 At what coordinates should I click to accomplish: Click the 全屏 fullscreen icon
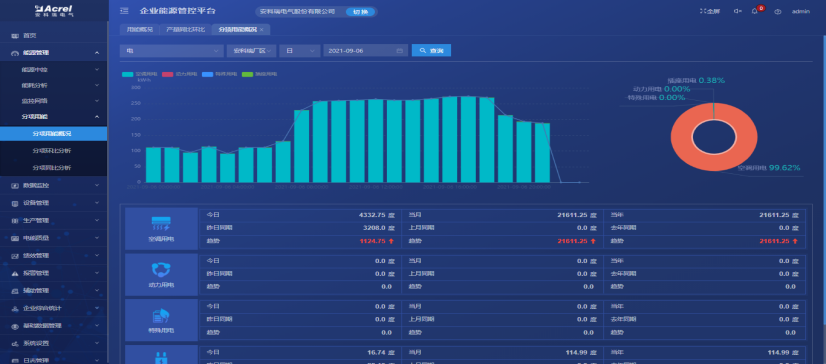tap(702, 11)
